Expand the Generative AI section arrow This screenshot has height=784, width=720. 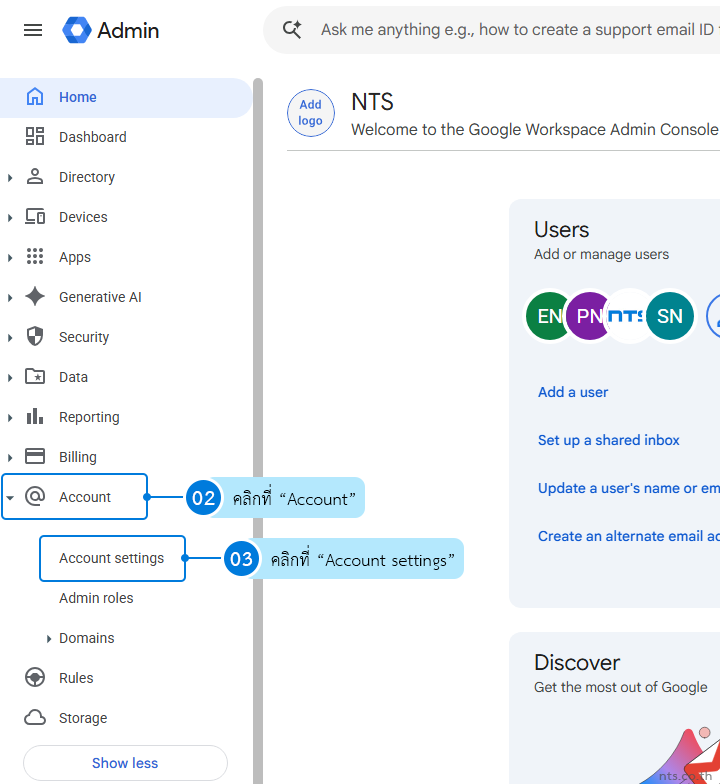(10, 298)
